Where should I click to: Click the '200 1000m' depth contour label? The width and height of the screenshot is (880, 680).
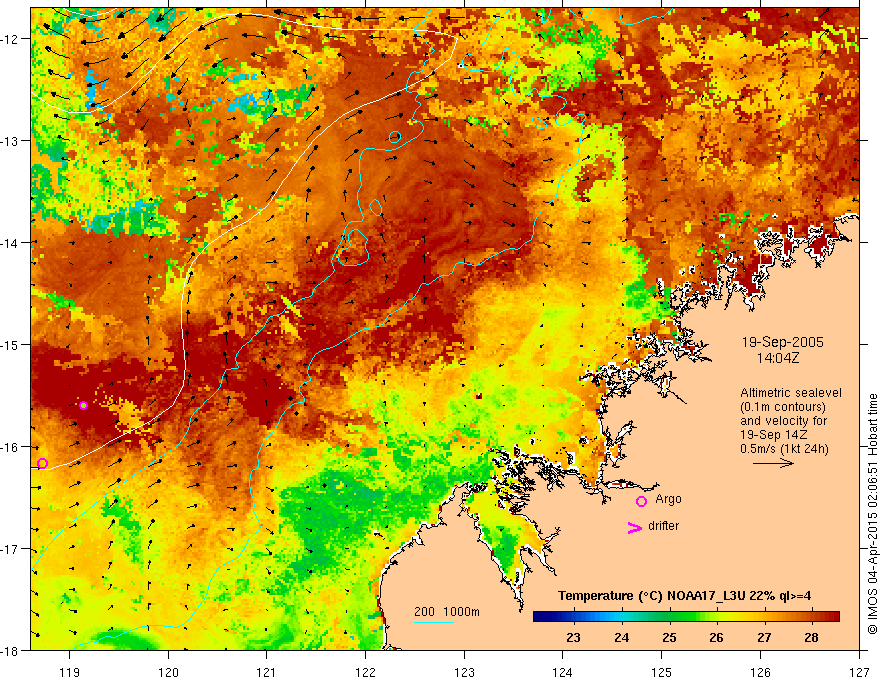[447, 612]
